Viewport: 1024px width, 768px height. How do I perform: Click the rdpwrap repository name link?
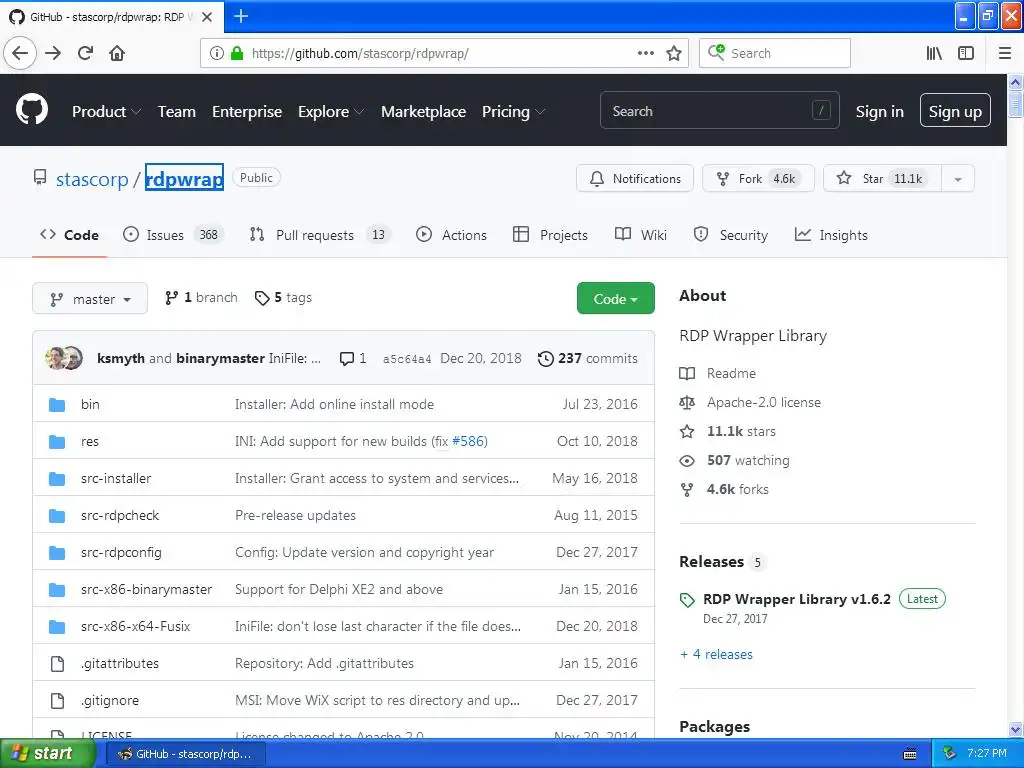coord(184,178)
